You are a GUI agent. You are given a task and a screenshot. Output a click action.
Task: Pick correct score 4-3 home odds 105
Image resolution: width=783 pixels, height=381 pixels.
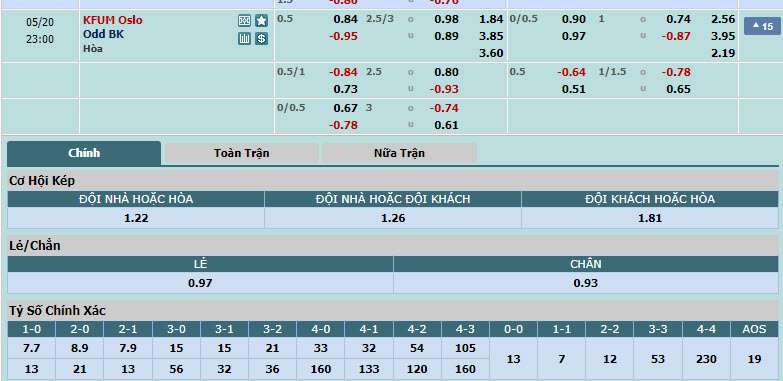(x=465, y=348)
